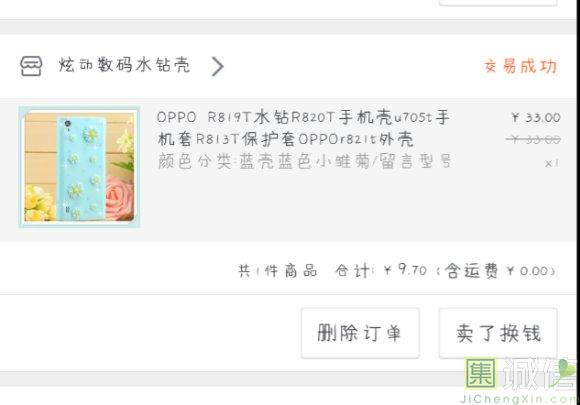Tap the 共1件商品 summary text
Image resolution: width=580 pixels, height=405 pixels.
tap(278, 271)
